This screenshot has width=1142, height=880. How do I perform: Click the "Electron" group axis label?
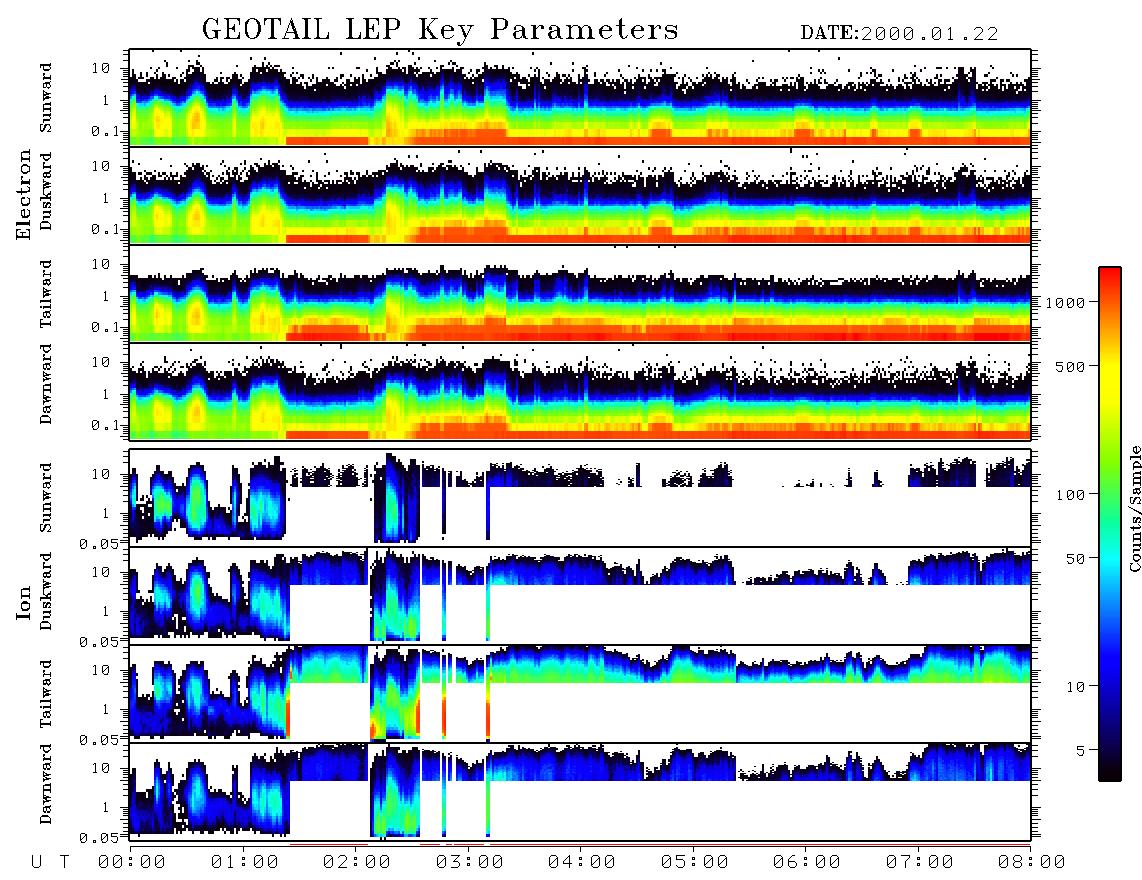coord(24,194)
